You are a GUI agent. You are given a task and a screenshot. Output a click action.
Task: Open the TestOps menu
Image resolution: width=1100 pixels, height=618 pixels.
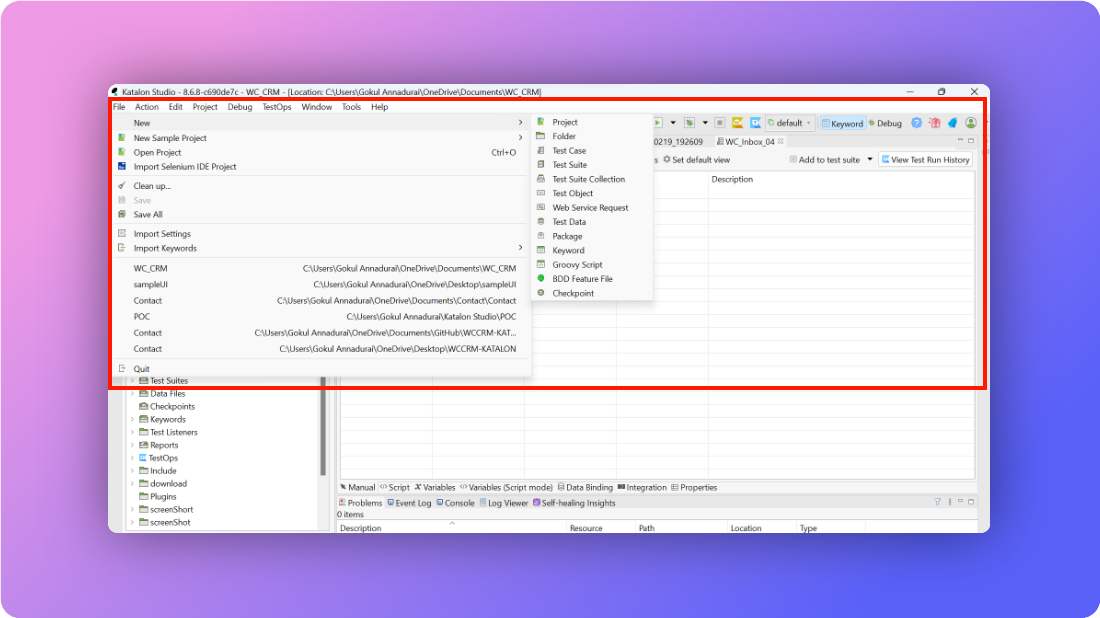click(x=277, y=107)
